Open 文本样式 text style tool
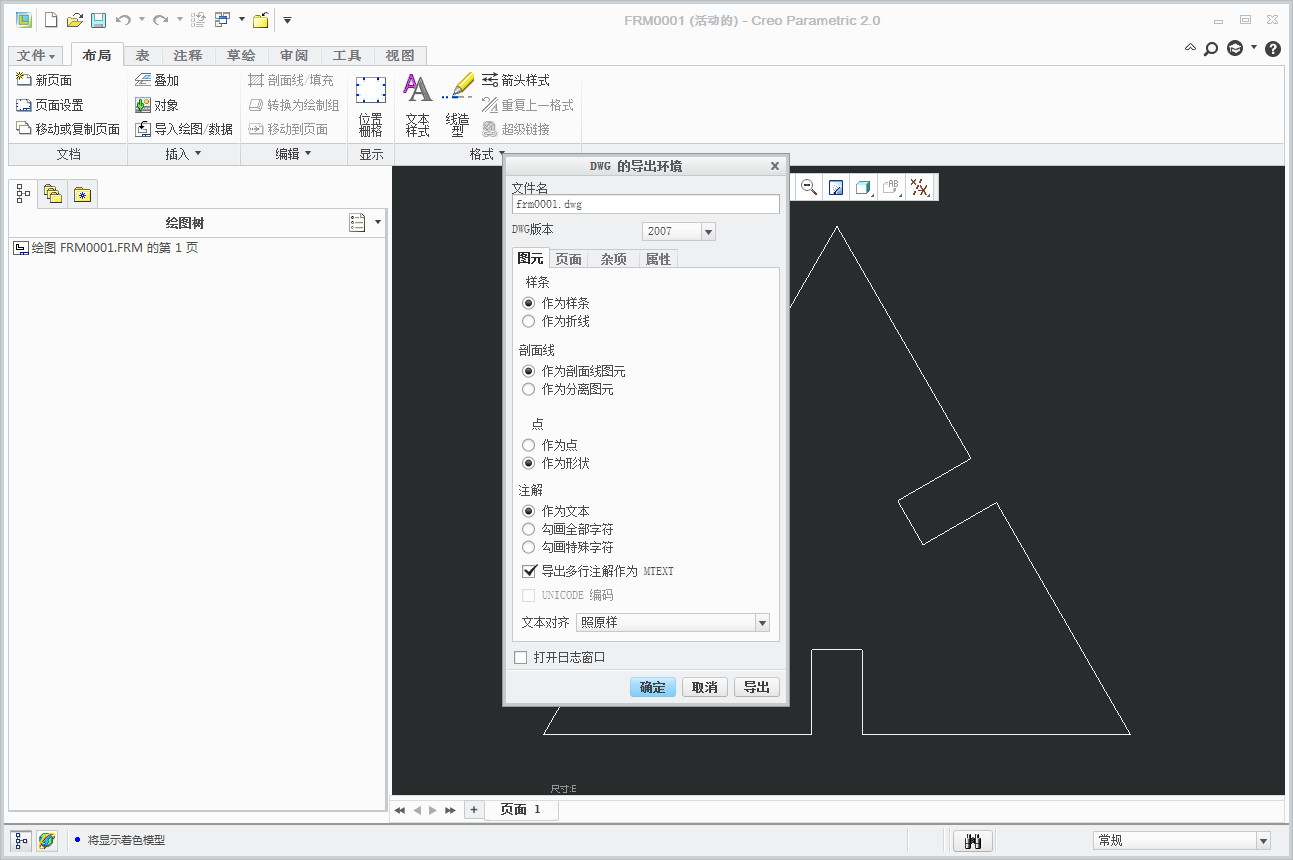This screenshot has height=860, width=1293. 417,107
